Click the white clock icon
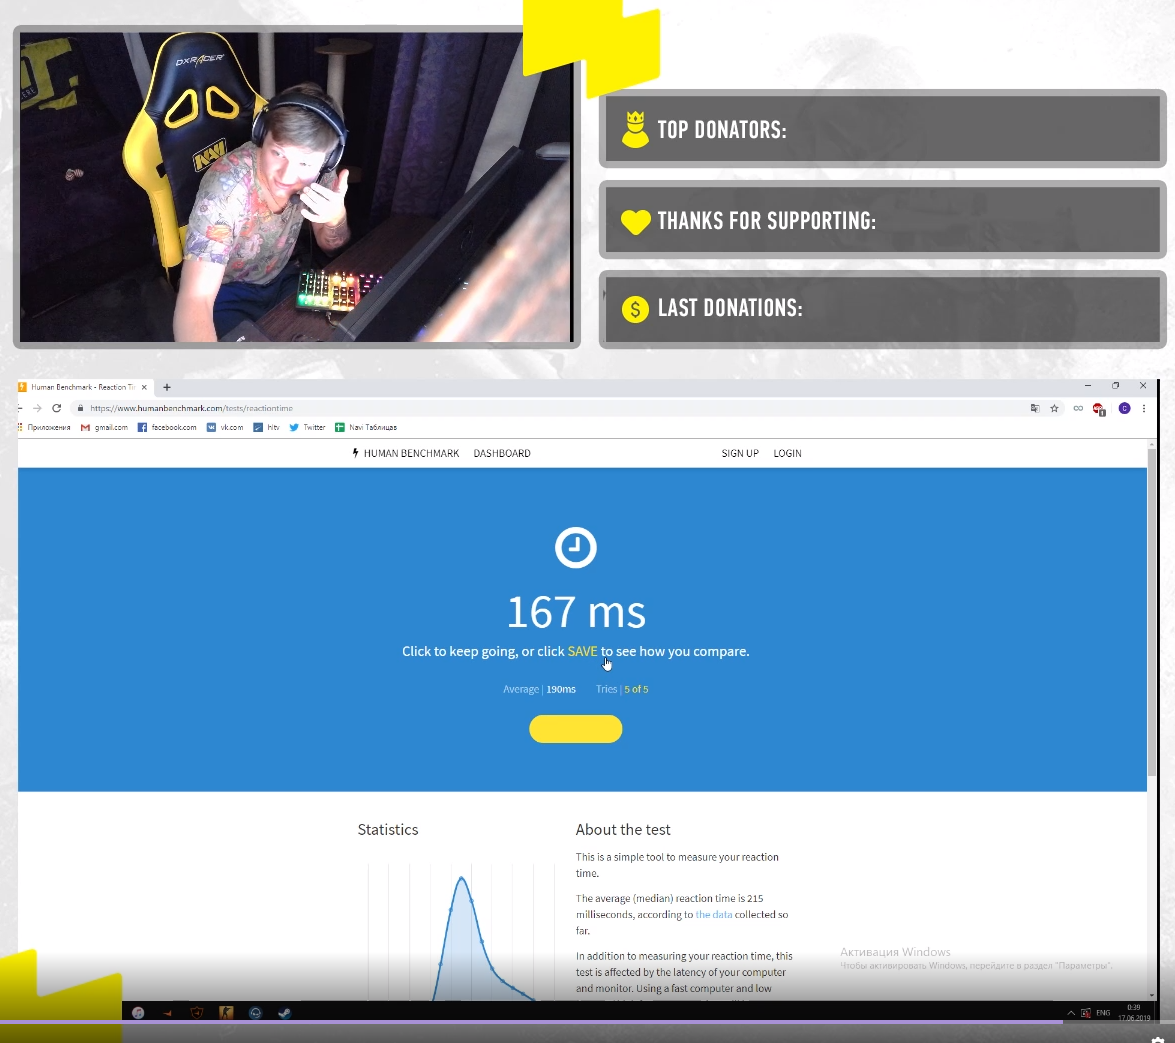Screen dimensions: 1175x1043 click(x=576, y=548)
